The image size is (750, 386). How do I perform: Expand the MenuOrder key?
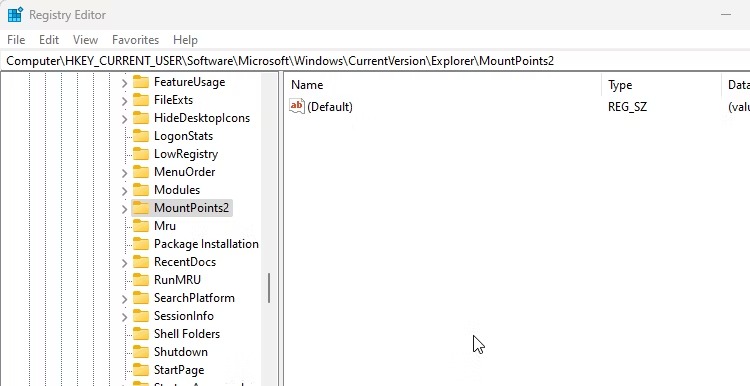point(124,173)
